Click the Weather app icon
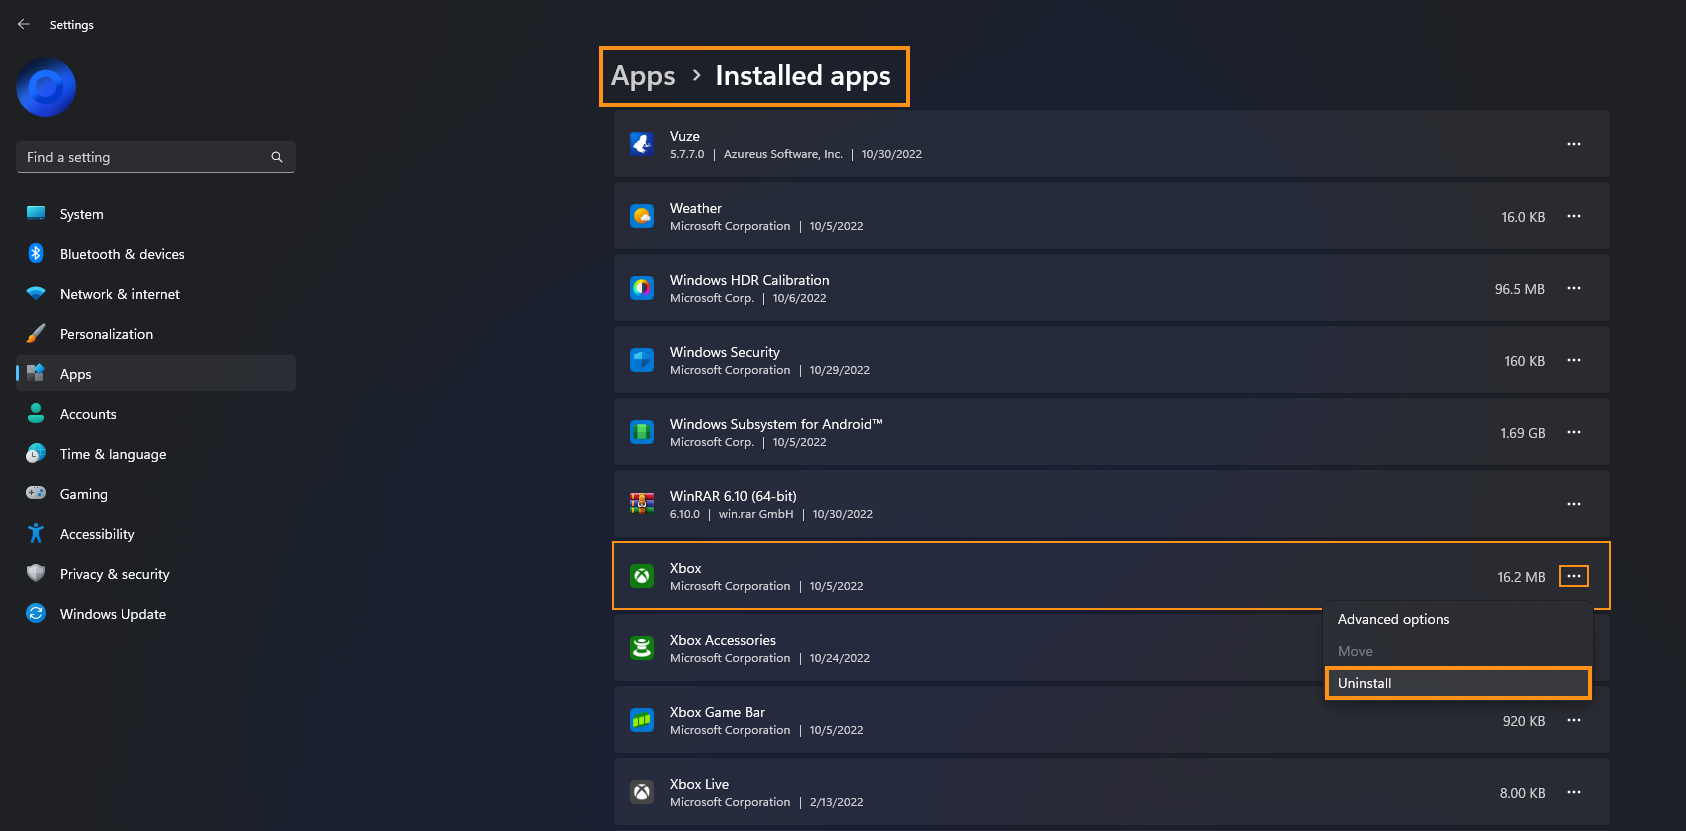Screen dimensions: 1686x831 (x=642, y=216)
